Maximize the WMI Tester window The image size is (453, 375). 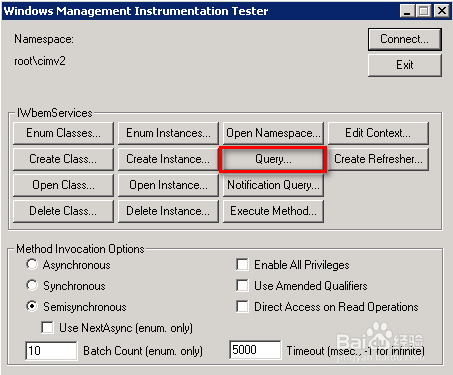coord(424,11)
